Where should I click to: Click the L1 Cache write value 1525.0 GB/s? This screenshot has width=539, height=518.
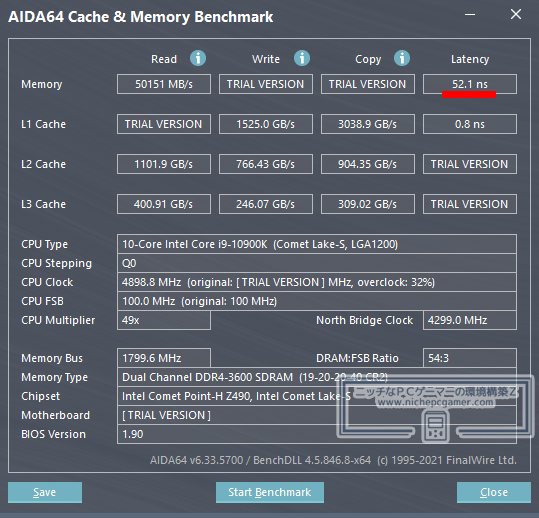266,124
